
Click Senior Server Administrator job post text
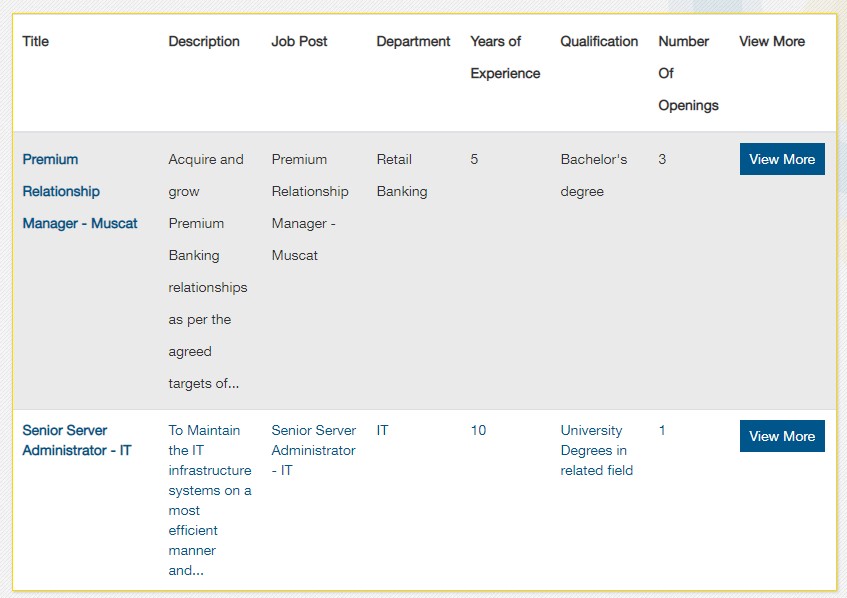pyautogui.click(x=313, y=450)
